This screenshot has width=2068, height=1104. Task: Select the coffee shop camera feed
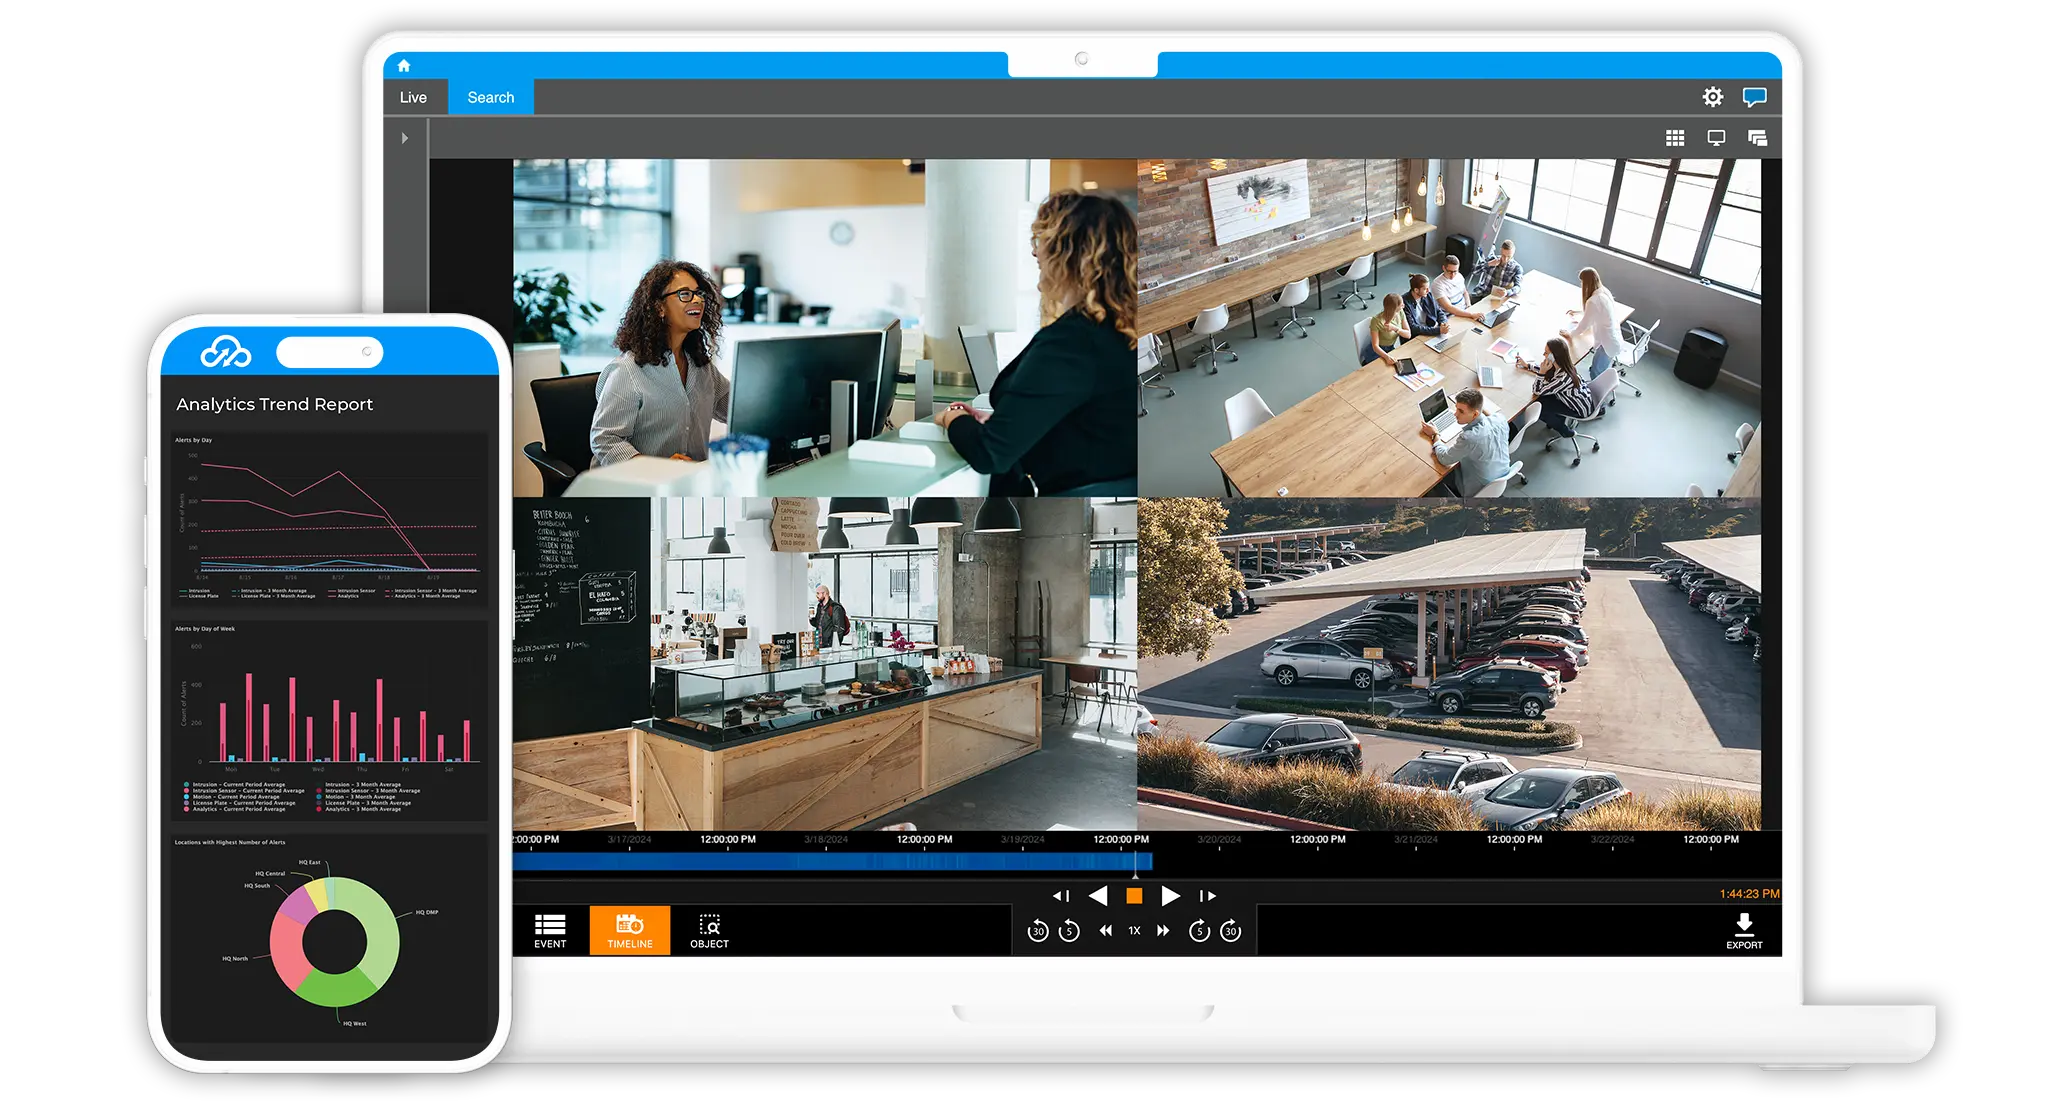click(x=825, y=664)
